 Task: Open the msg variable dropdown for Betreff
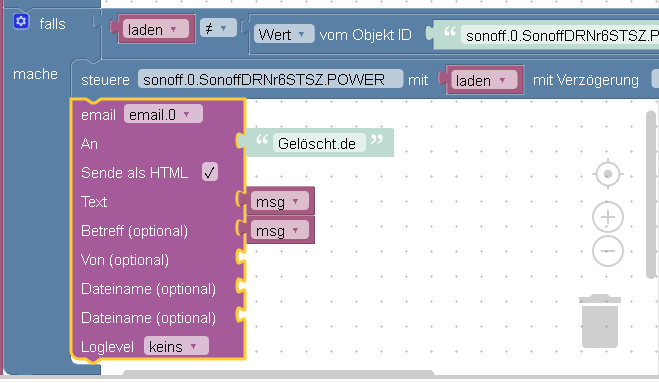tap(279, 230)
